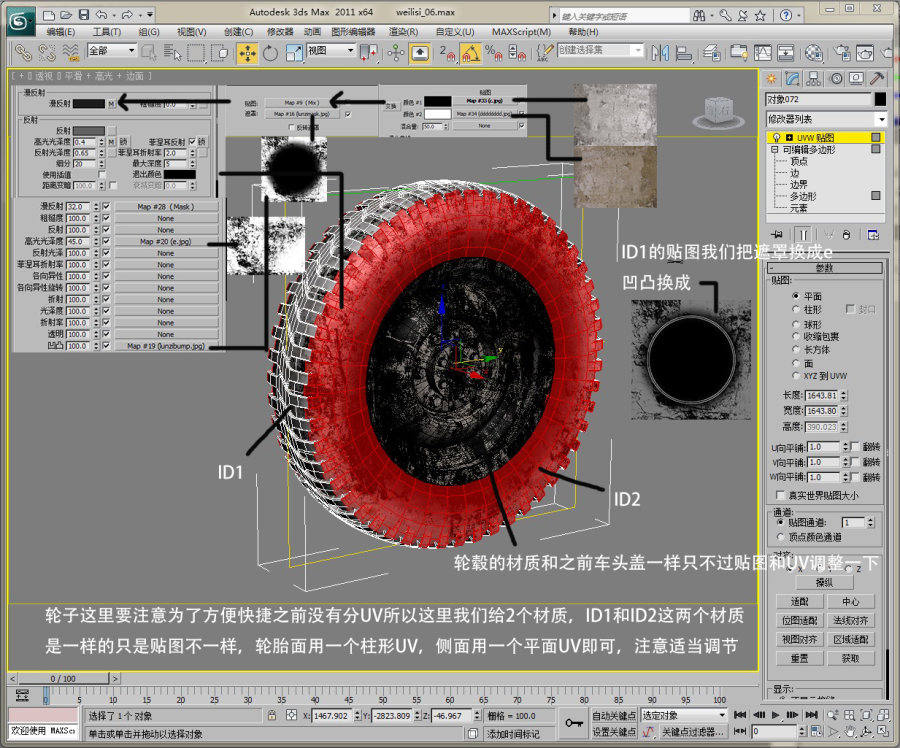Click the Make Unique icon under the modifier stack
This screenshot has height=748, width=900.
tap(828, 235)
